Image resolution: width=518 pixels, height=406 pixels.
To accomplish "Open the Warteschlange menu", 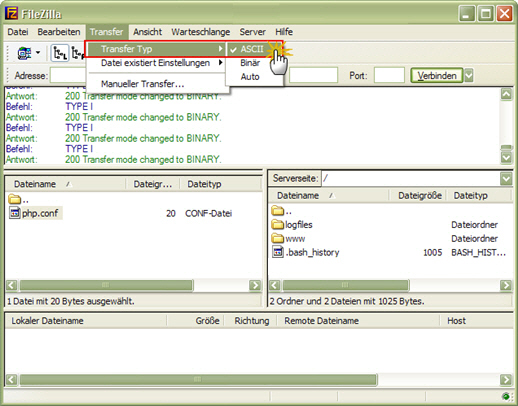I will 201,32.
